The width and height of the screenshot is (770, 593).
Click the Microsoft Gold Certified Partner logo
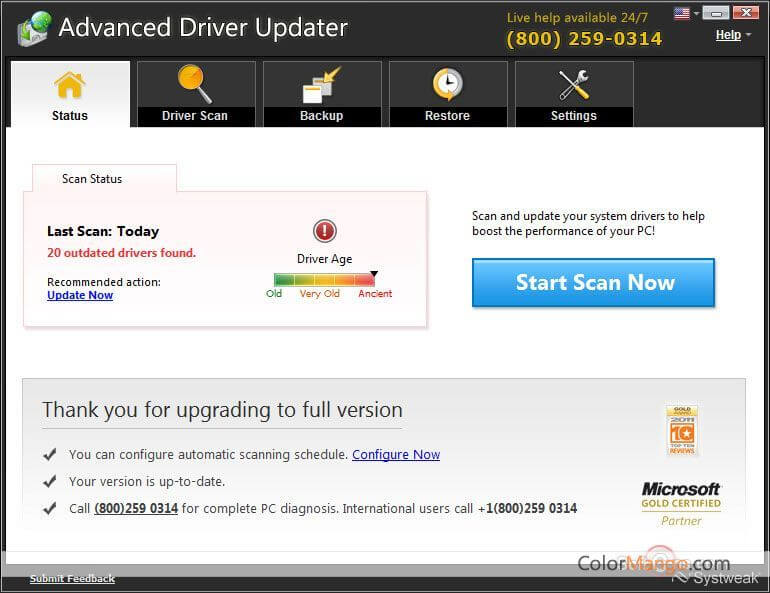[681, 502]
